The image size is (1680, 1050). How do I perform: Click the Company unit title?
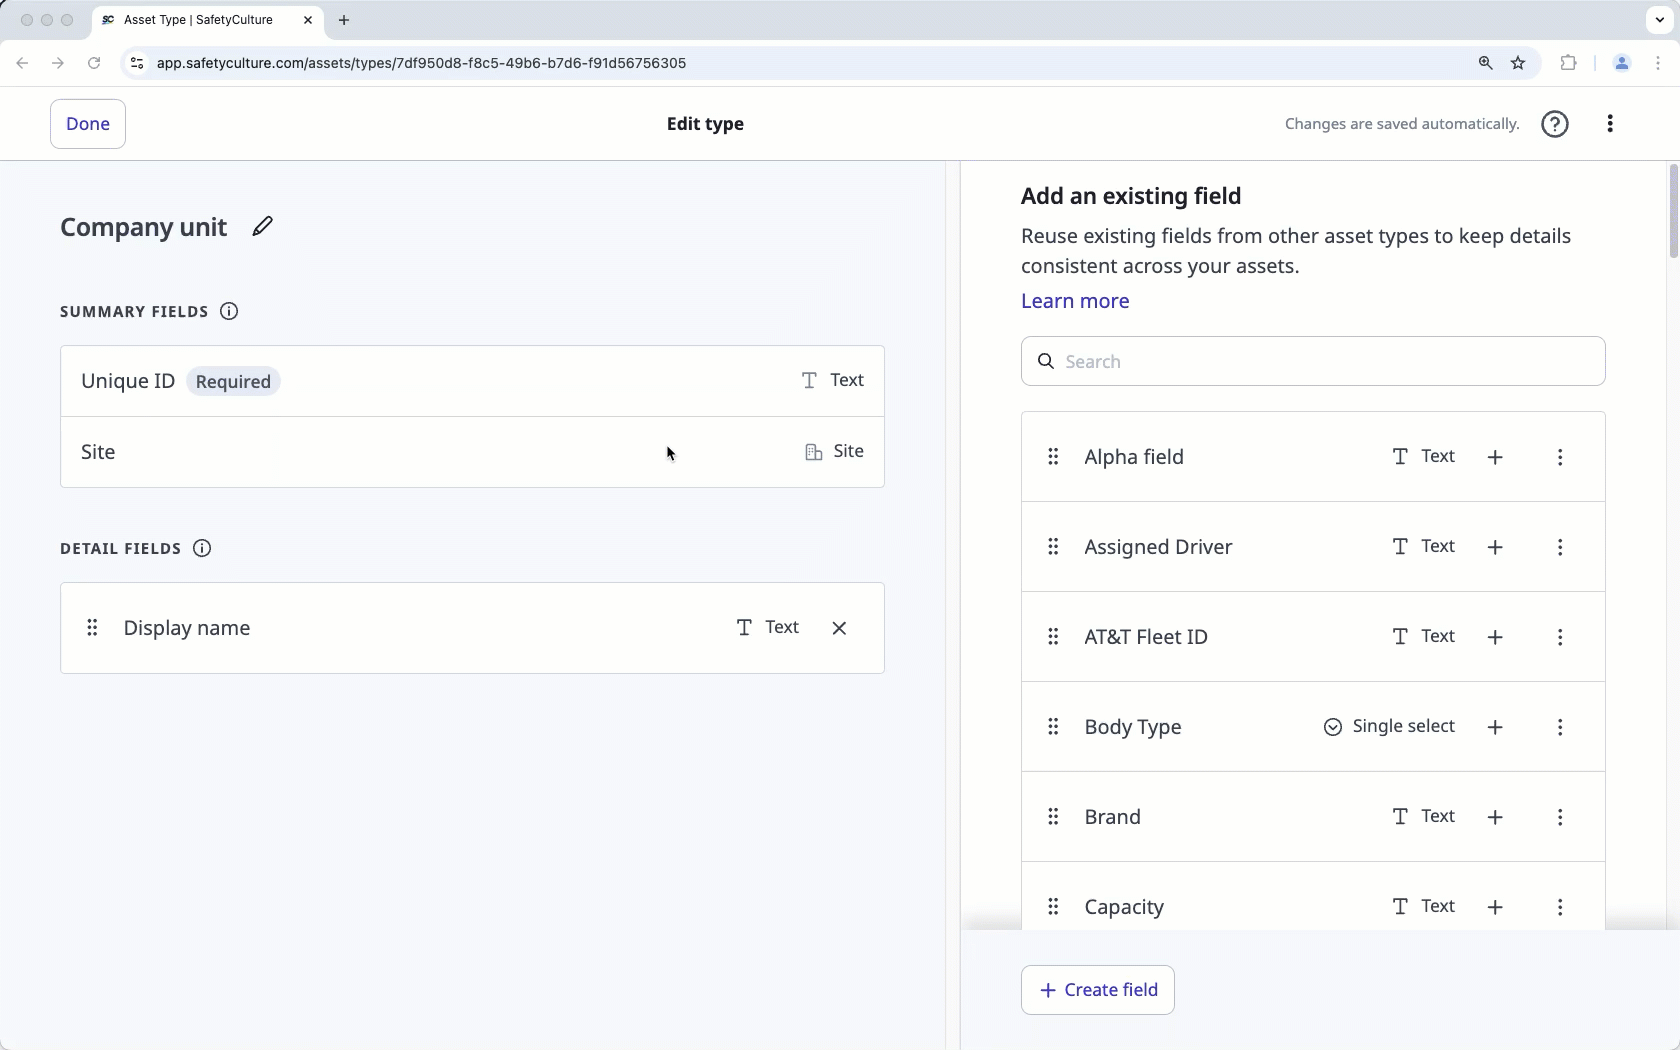(x=144, y=227)
